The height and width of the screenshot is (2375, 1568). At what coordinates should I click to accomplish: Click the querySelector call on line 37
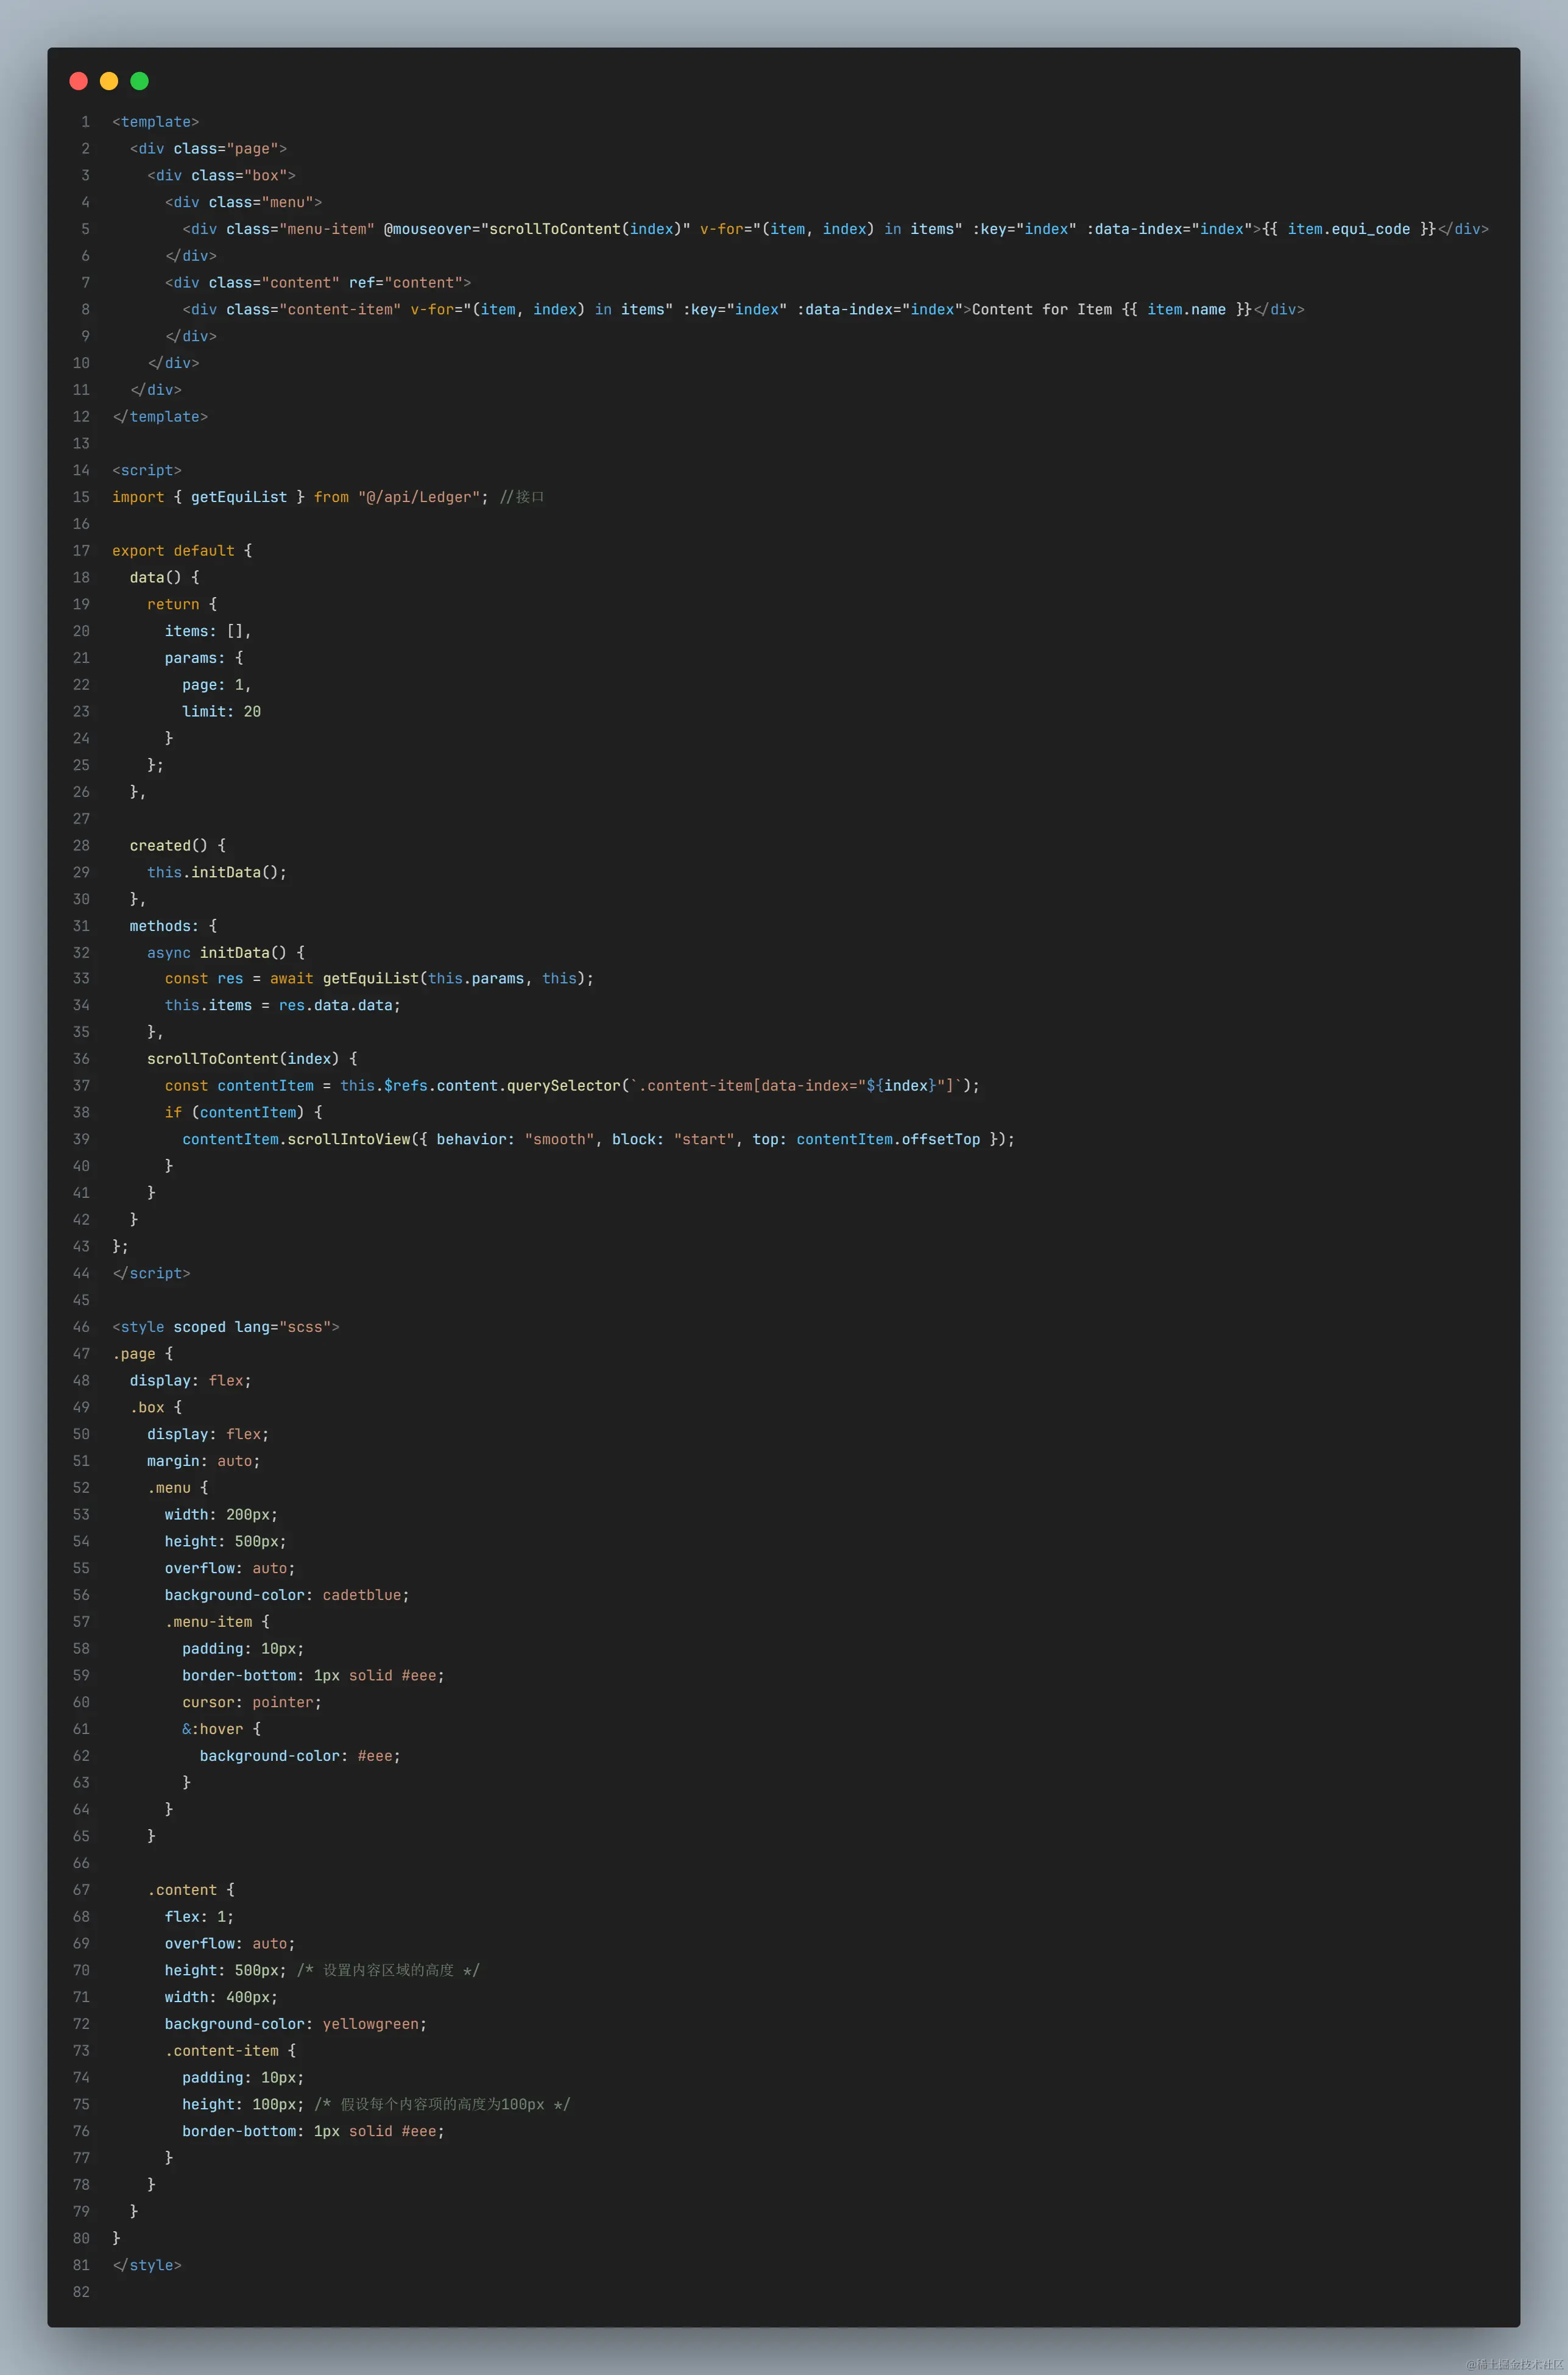pos(565,1085)
